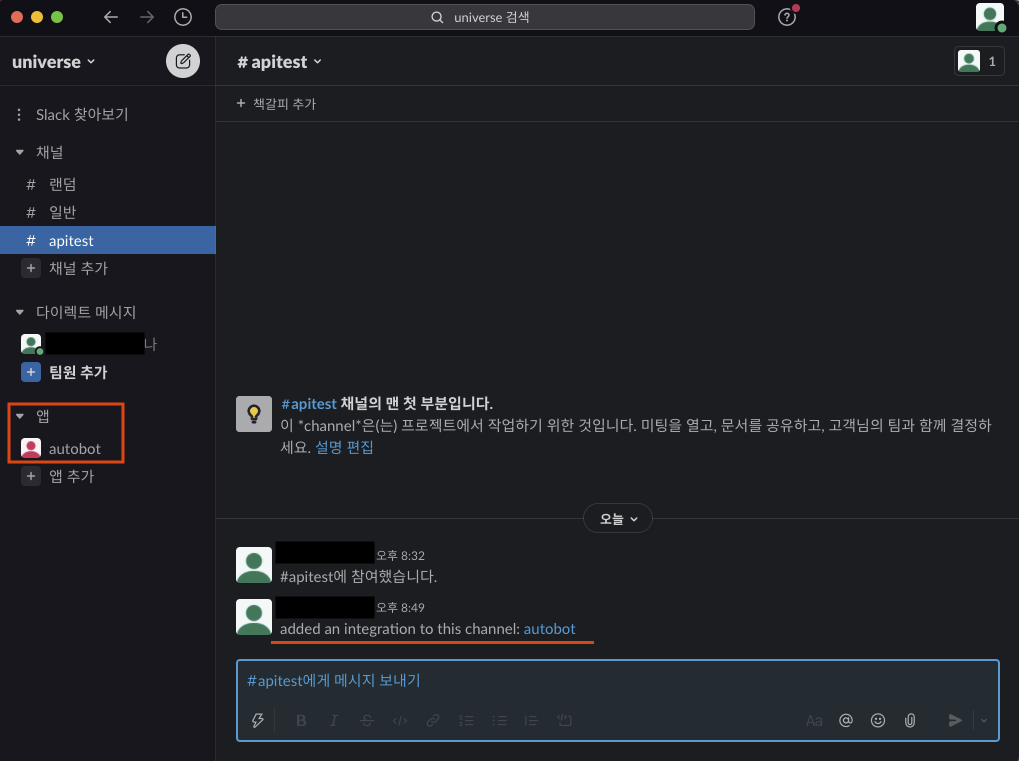Toggle italic formatting
The height and width of the screenshot is (761, 1019).
333,720
